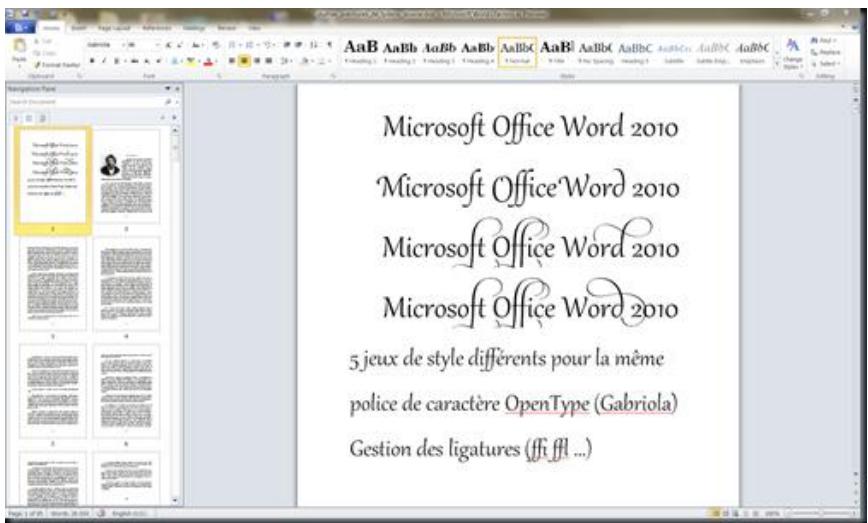Switch to the Page Layout tab
868x523 pixels.
coord(114,28)
